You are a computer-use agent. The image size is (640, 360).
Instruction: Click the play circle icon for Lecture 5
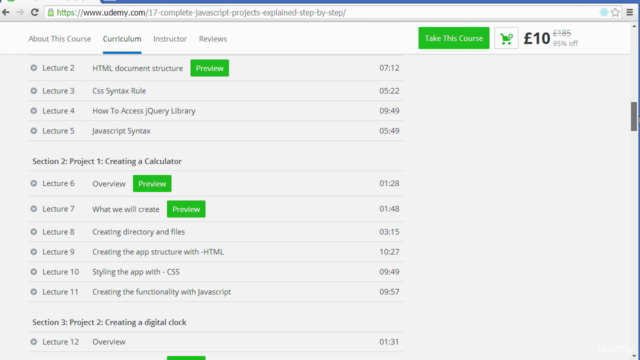34,131
